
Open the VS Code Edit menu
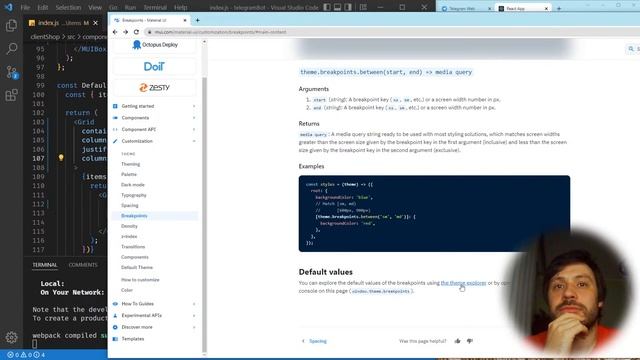point(42,7)
